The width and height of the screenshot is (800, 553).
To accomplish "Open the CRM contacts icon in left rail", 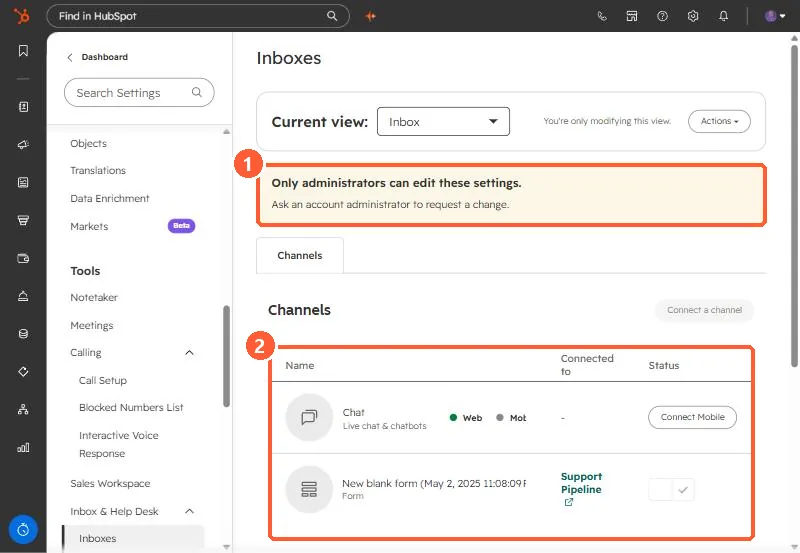I will (x=23, y=107).
